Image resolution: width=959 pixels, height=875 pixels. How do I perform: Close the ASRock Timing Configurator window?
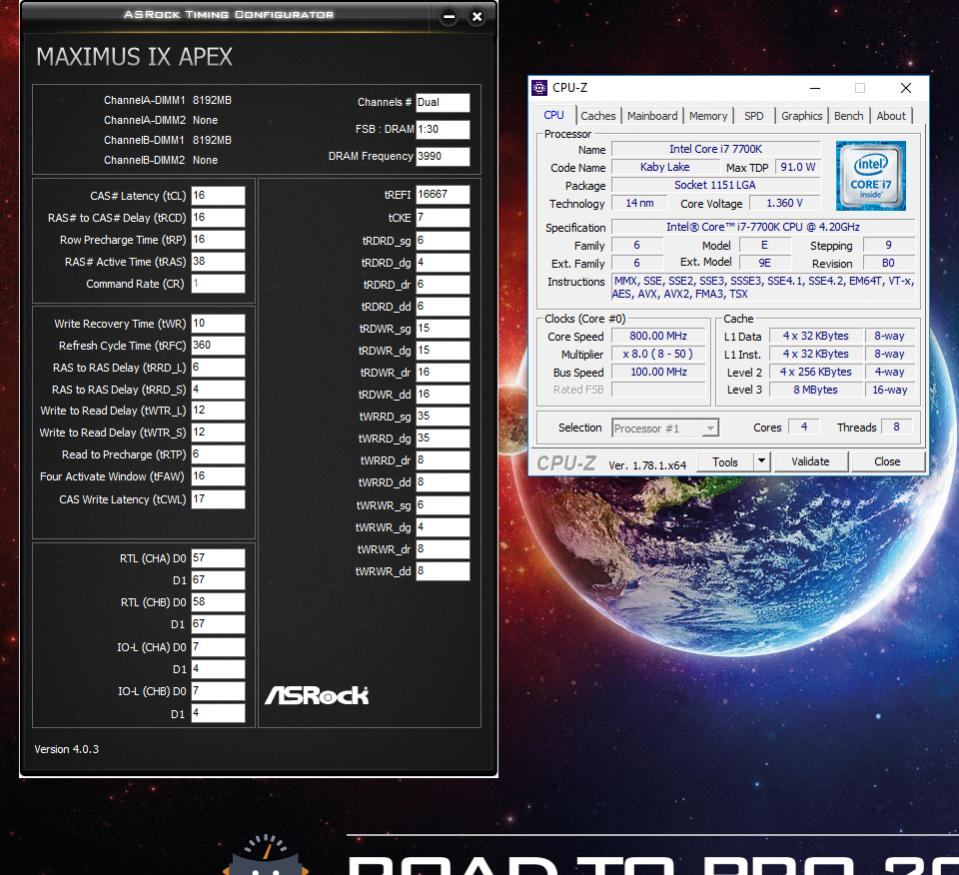pyautogui.click(x=477, y=17)
